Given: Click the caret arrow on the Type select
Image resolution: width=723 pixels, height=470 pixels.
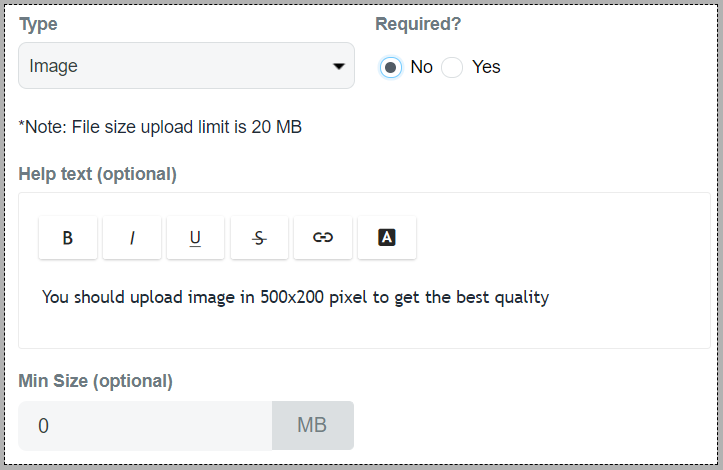Looking at the screenshot, I should click(337, 67).
